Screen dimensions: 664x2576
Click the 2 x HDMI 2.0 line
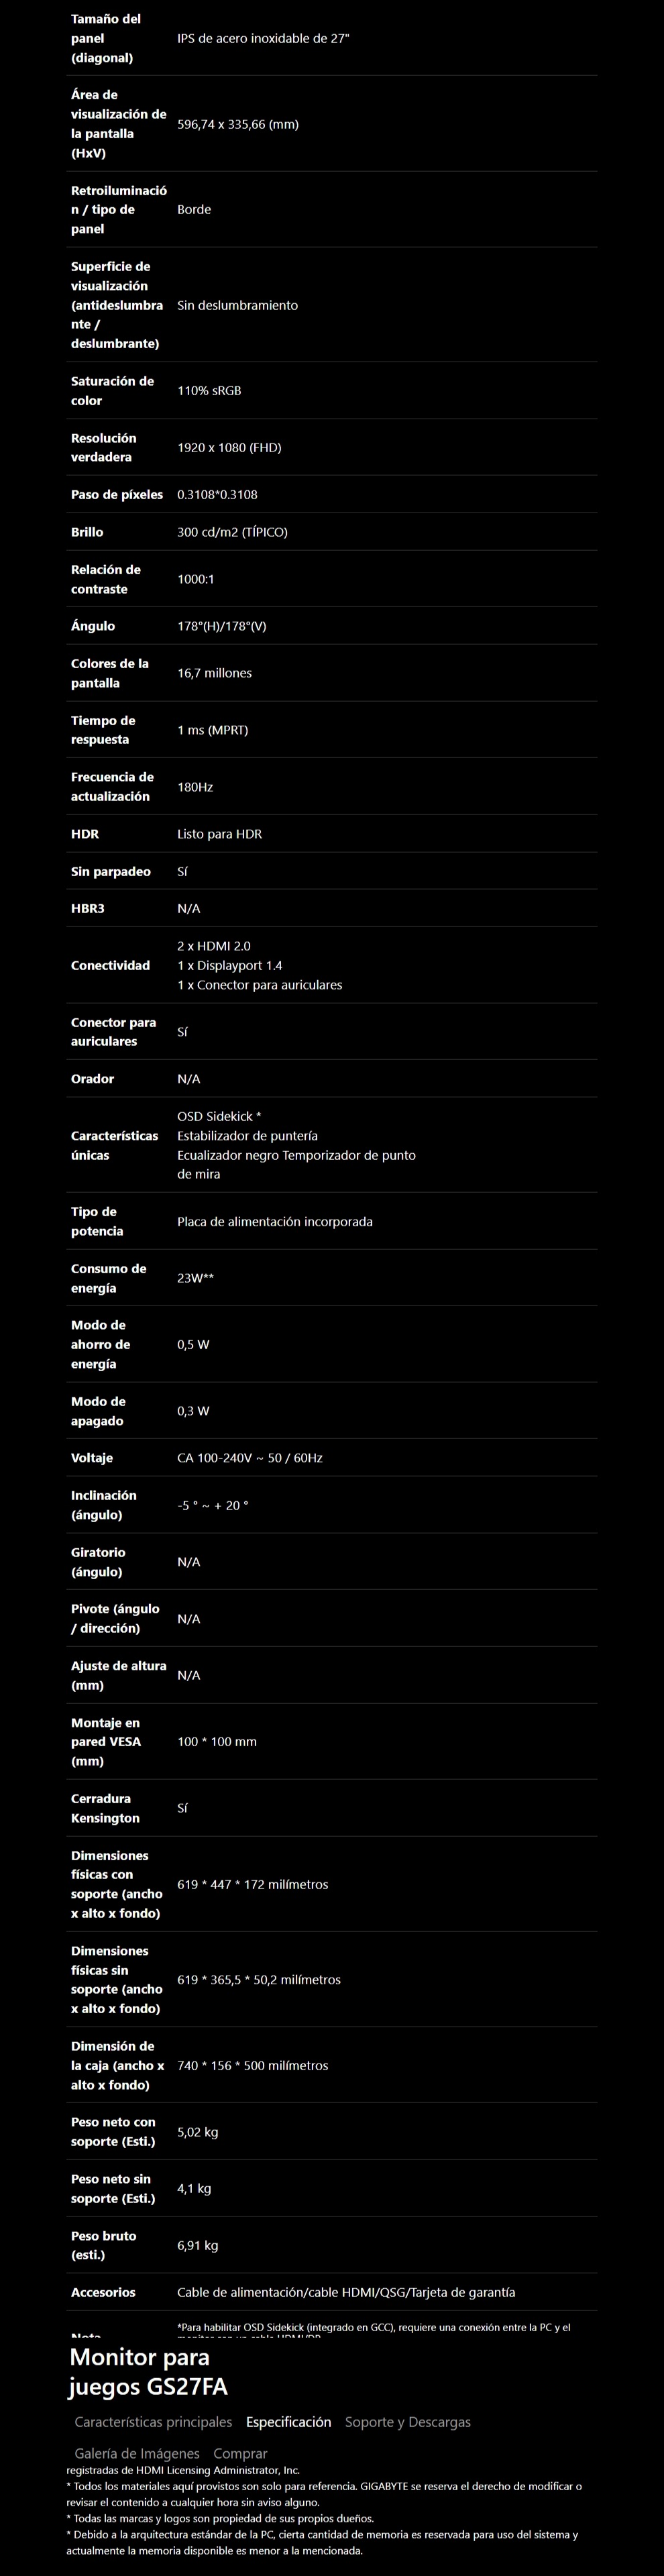[x=214, y=945]
